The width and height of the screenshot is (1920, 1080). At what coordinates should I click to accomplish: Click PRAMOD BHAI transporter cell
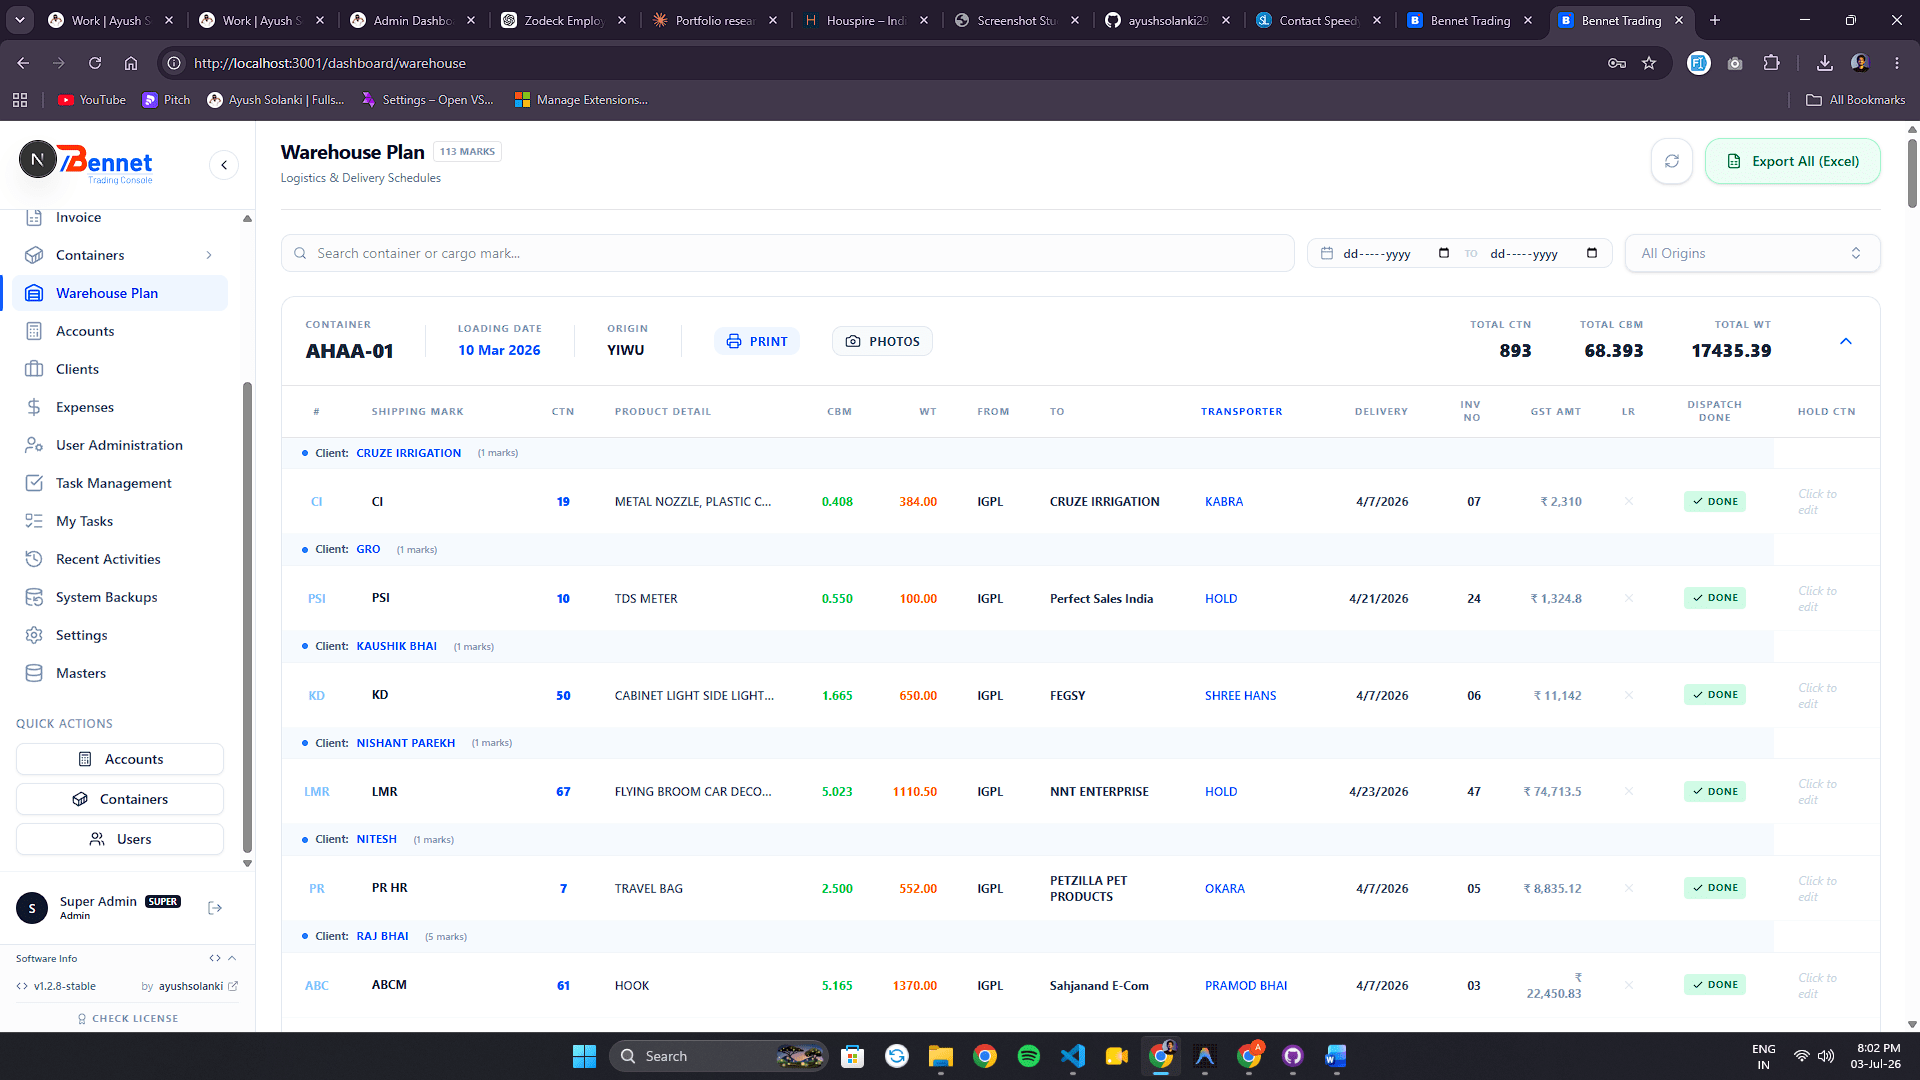coord(1246,985)
